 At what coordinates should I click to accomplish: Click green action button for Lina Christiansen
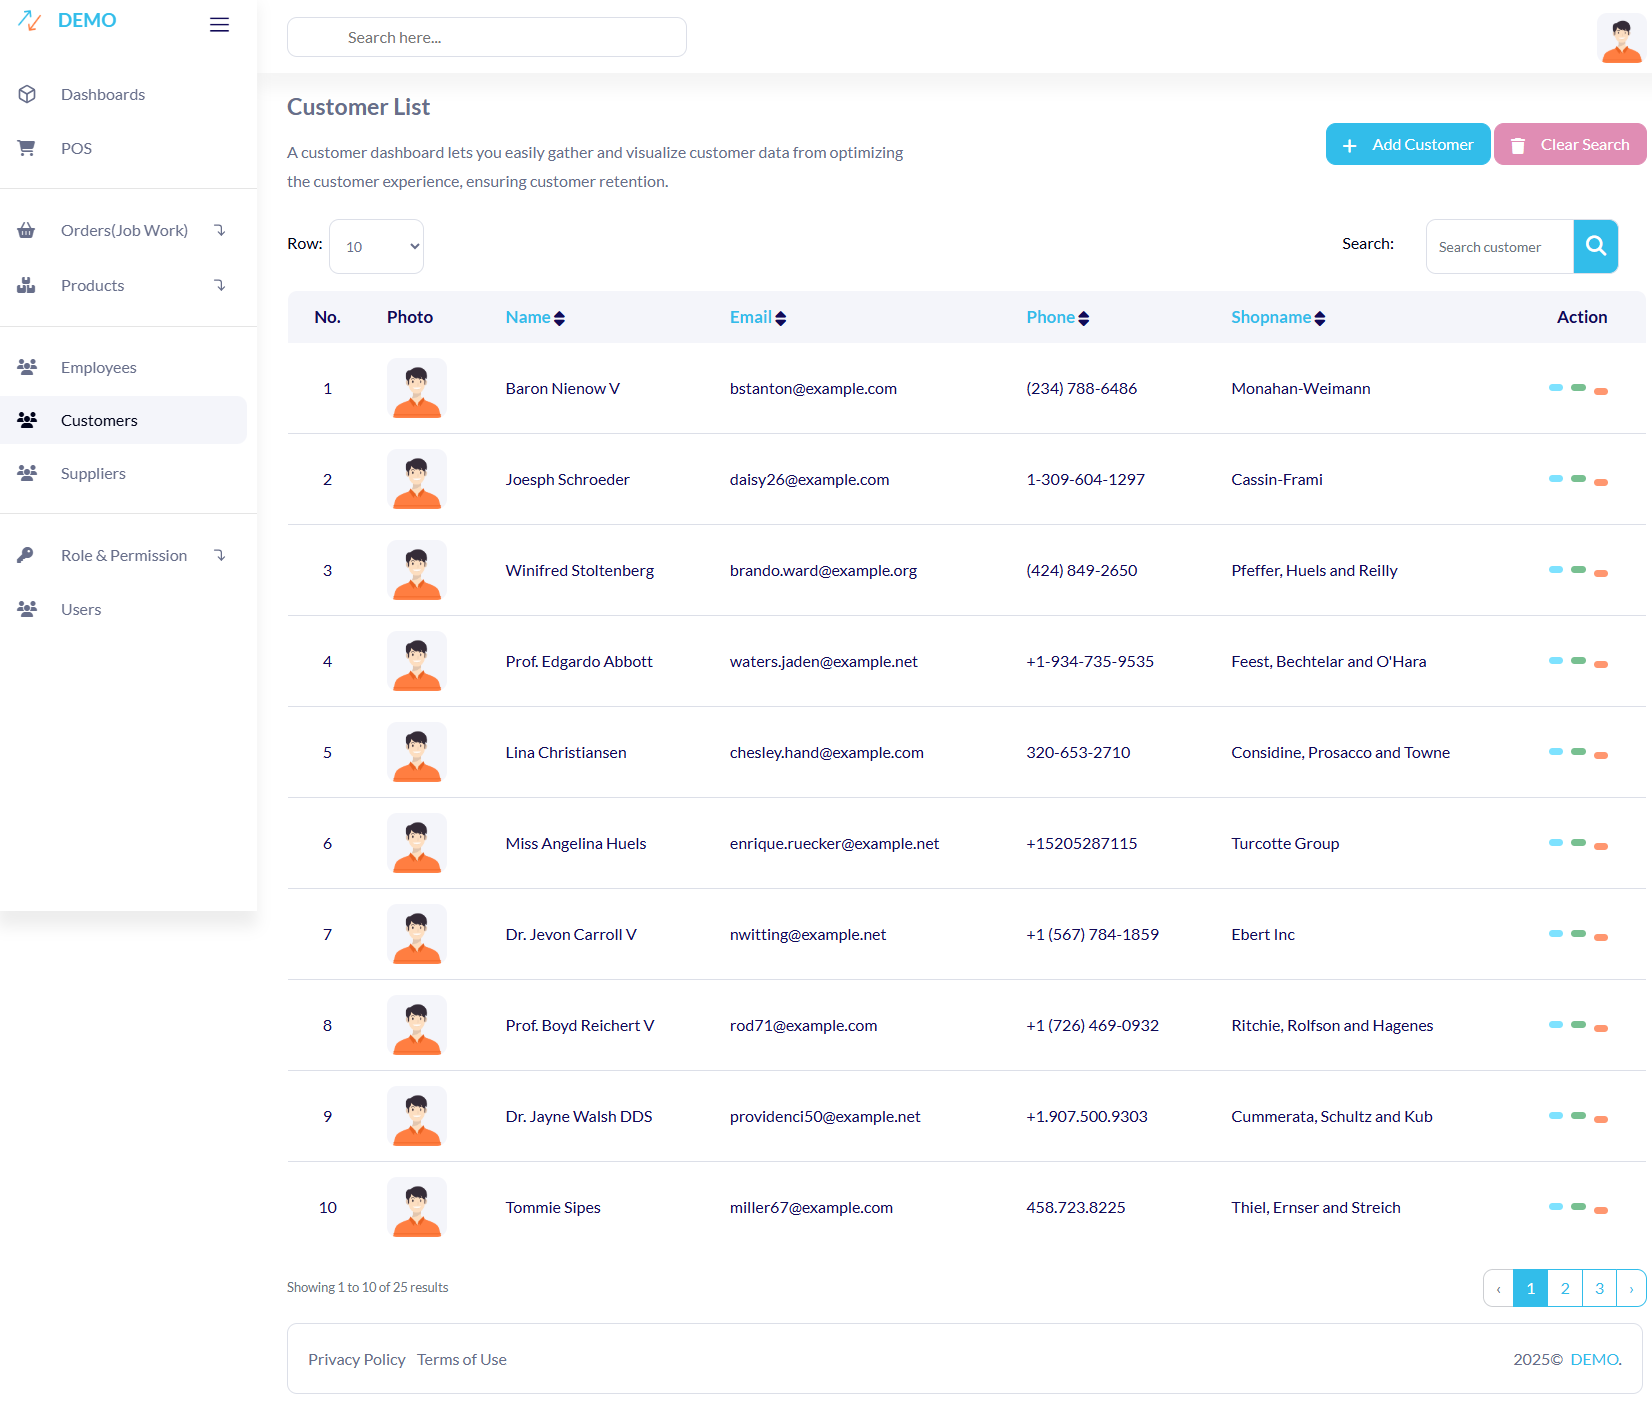coord(1578,752)
